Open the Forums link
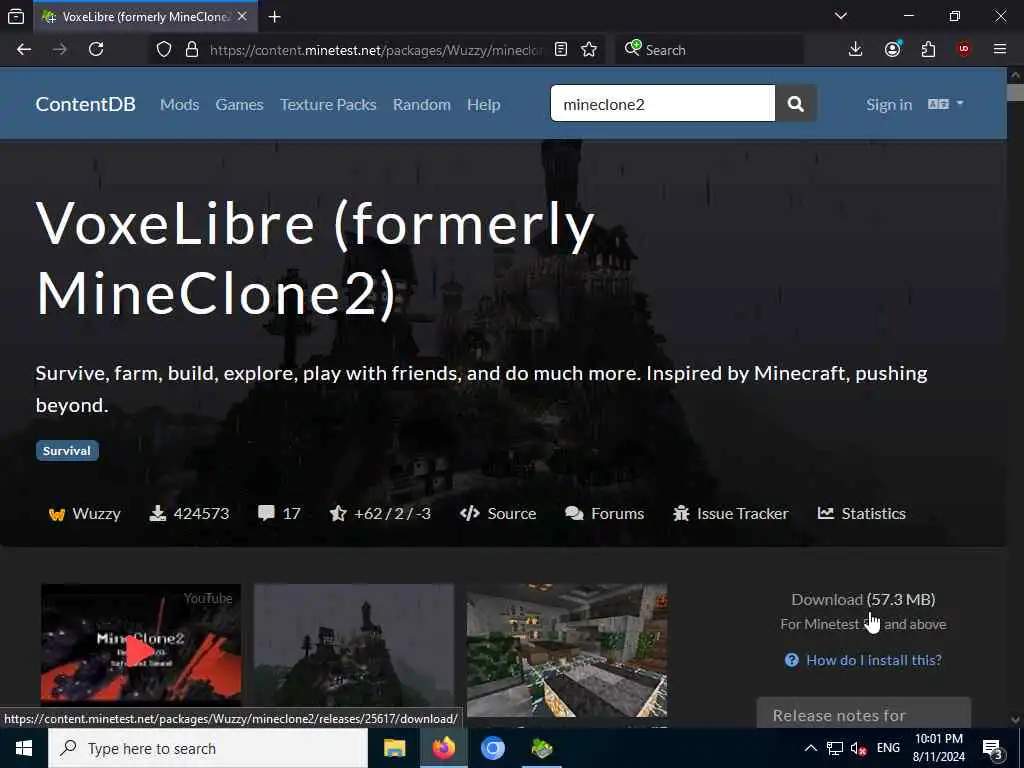The image size is (1024, 768). [x=605, y=513]
